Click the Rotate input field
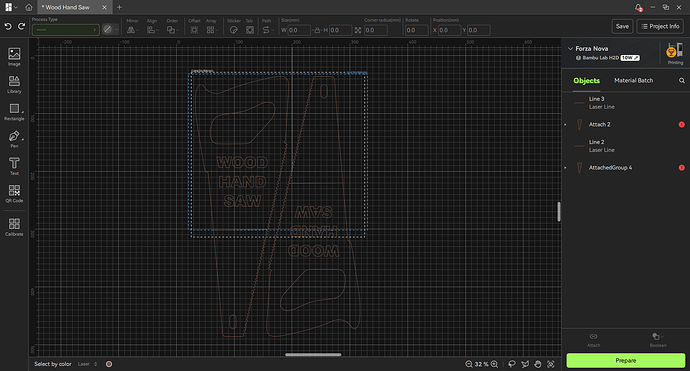 click(x=417, y=30)
